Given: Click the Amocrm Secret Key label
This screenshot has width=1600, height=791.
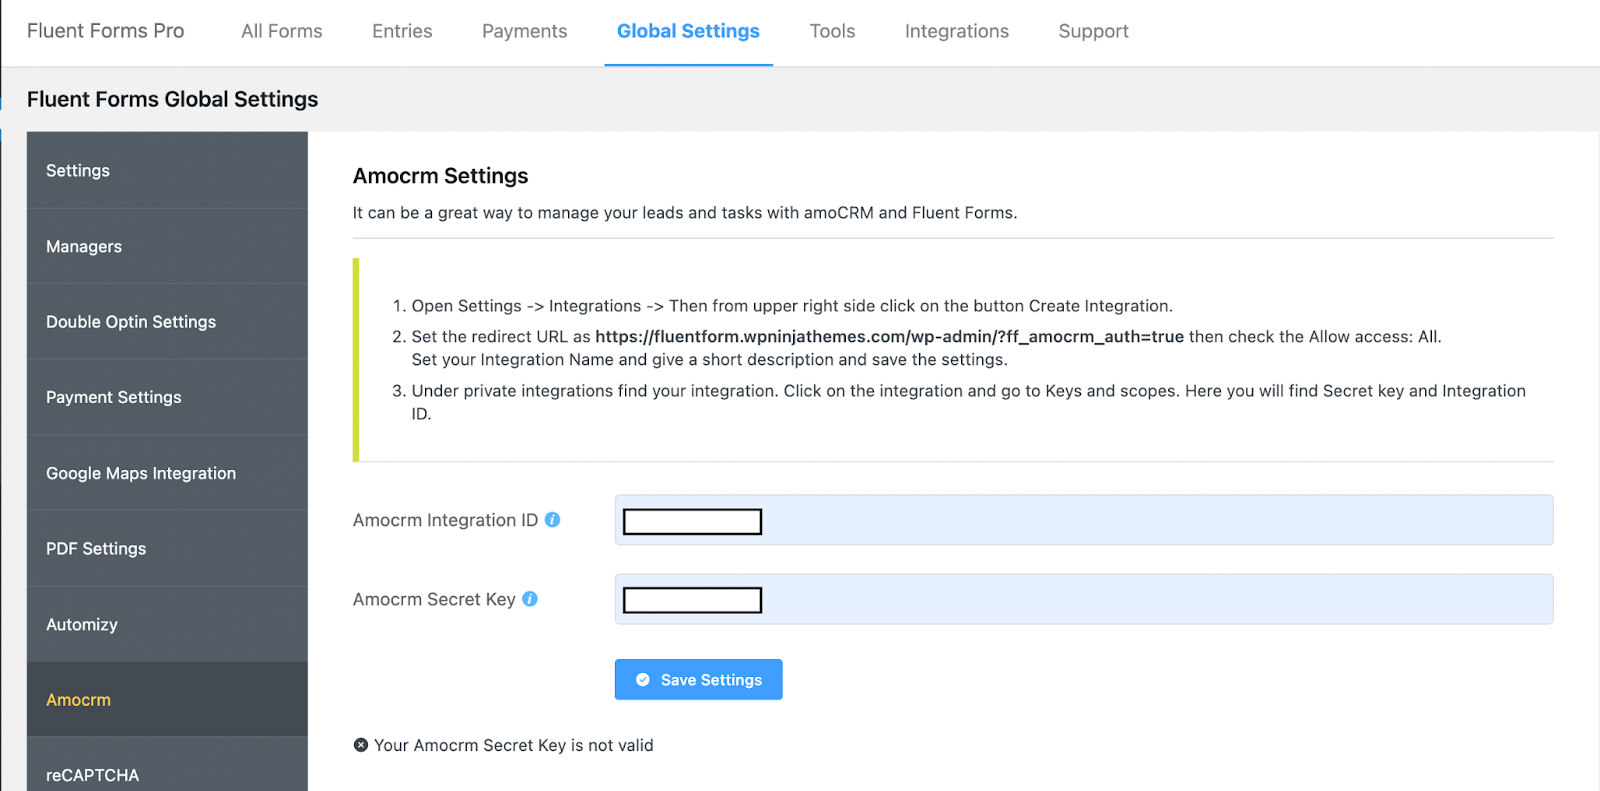Looking at the screenshot, I should [x=434, y=599].
